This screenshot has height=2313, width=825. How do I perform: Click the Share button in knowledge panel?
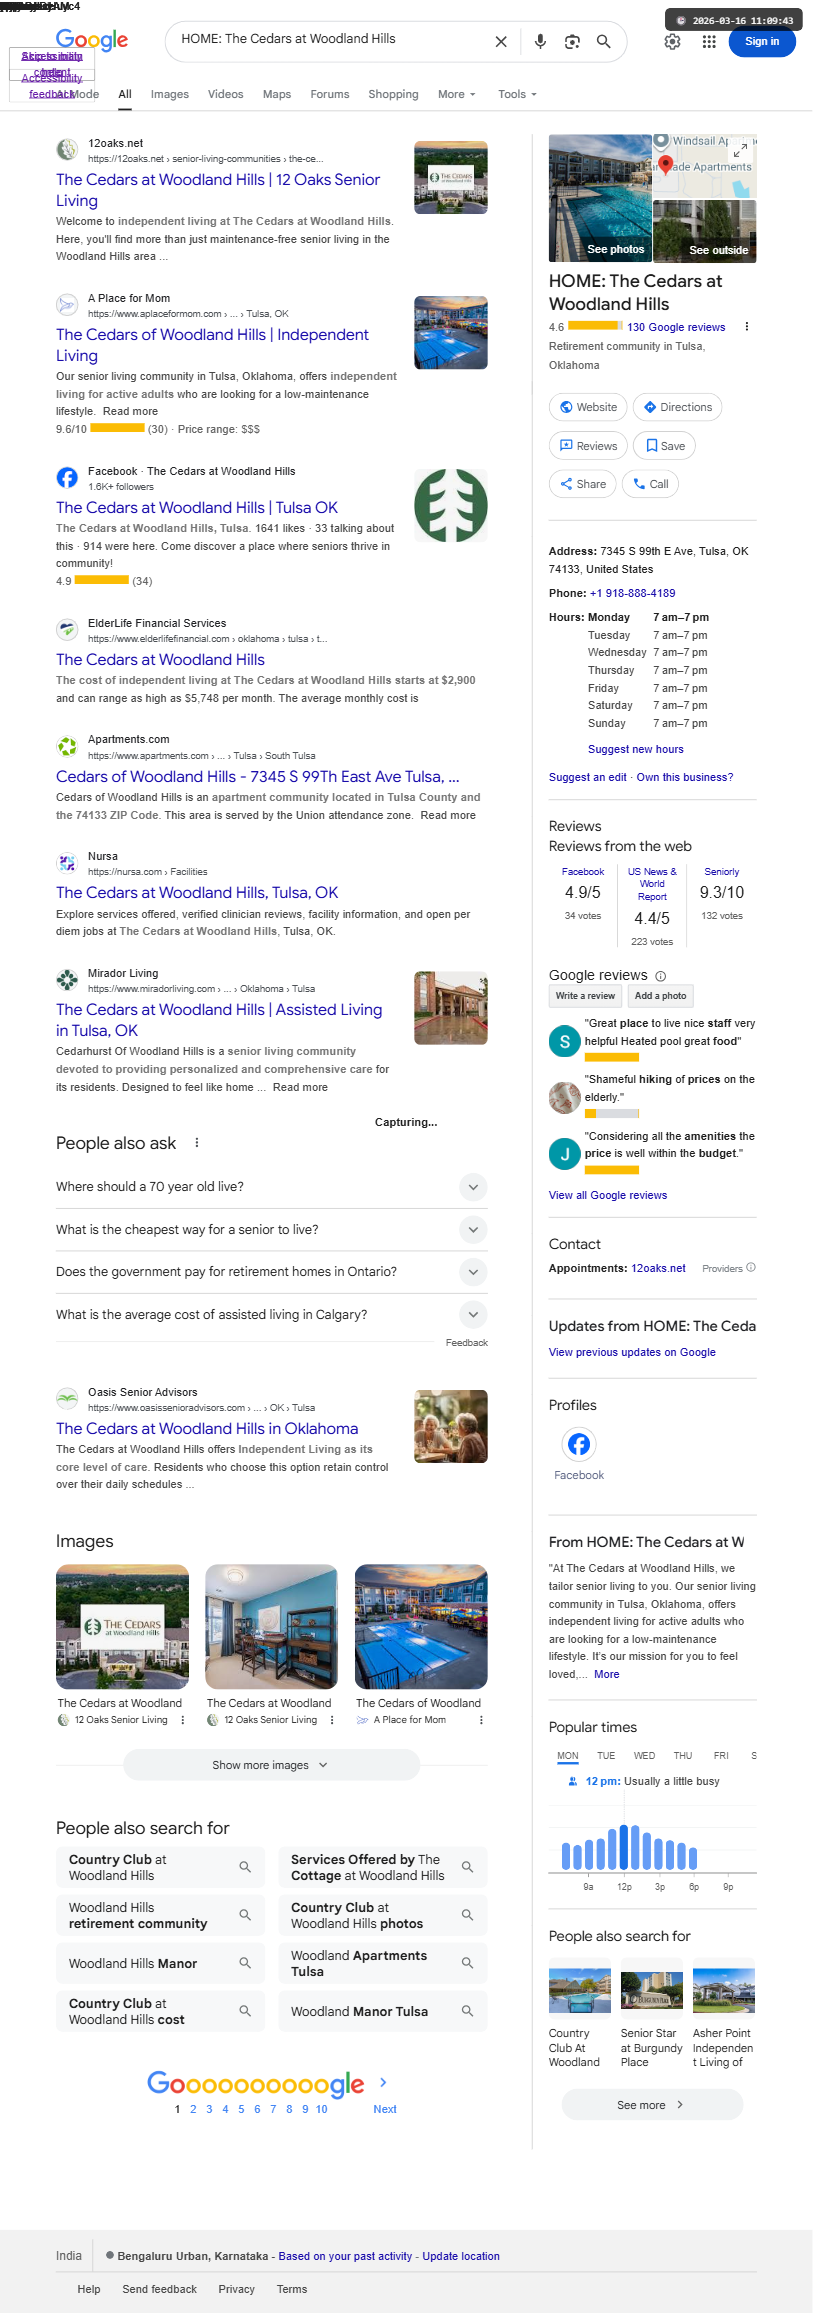582,484
